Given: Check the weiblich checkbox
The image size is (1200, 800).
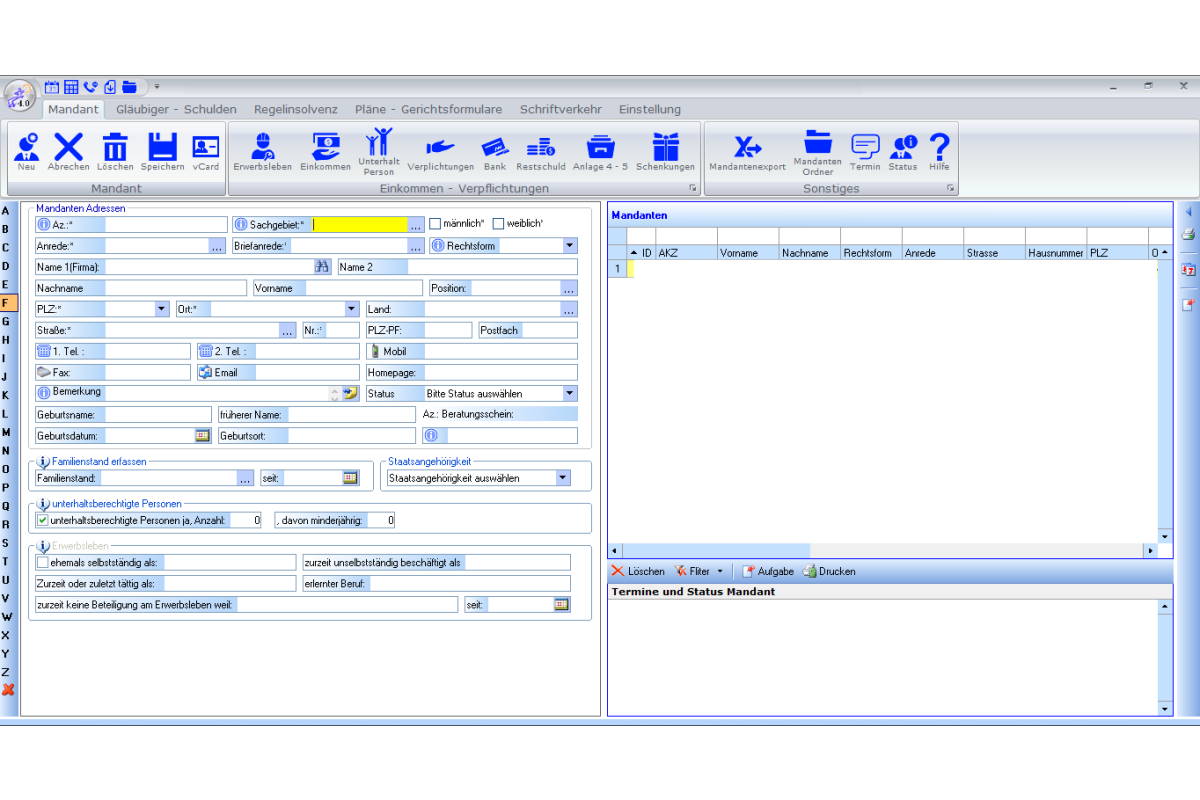Looking at the screenshot, I should [498, 224].
